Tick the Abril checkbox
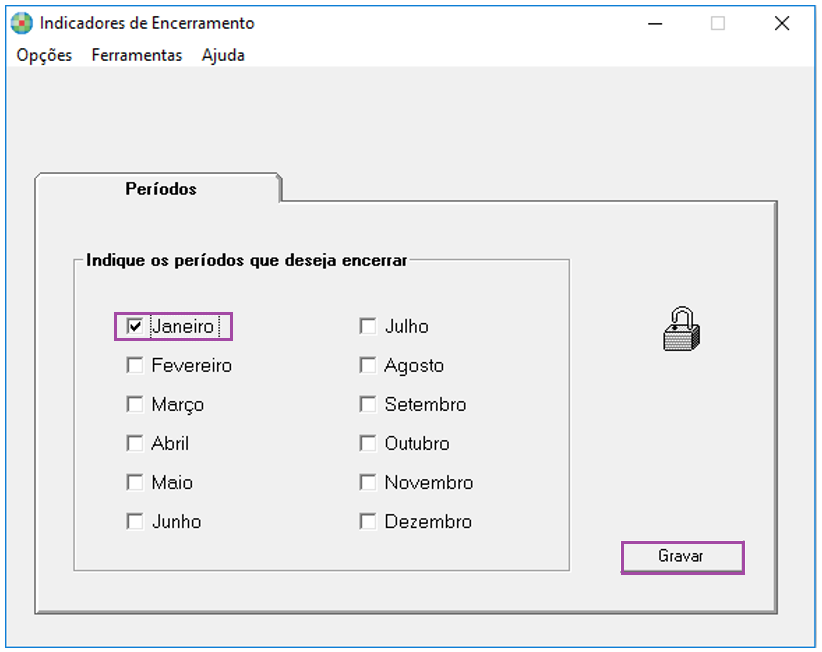Screen dimensions: 822x652 click(135, 443)
